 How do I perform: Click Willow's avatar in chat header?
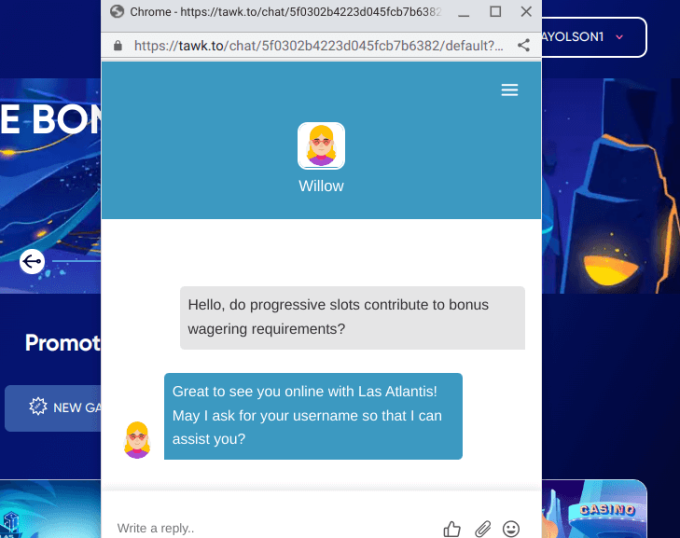click(x=321, y=146)
